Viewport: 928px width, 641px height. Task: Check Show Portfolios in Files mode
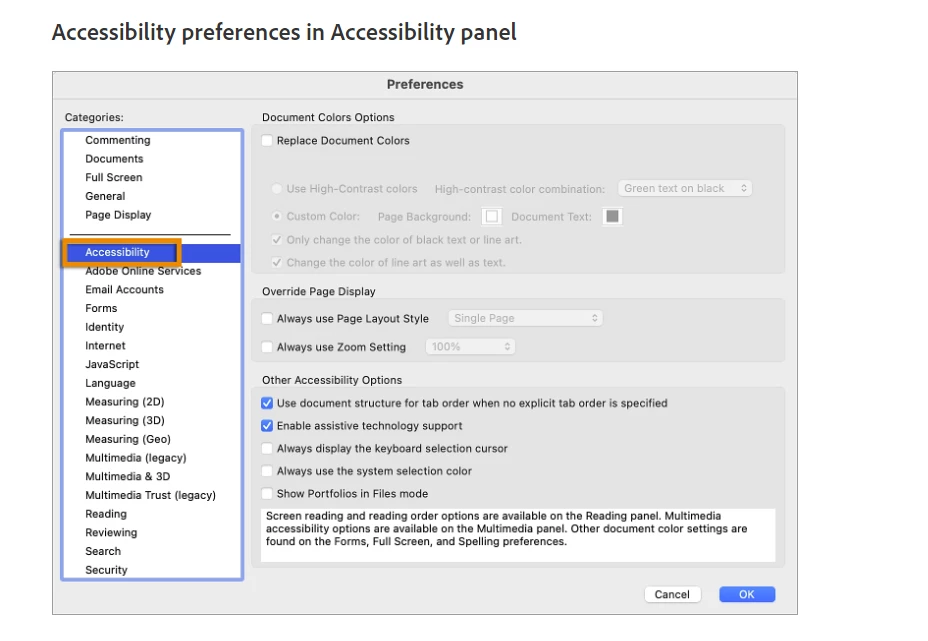point(267,494)
